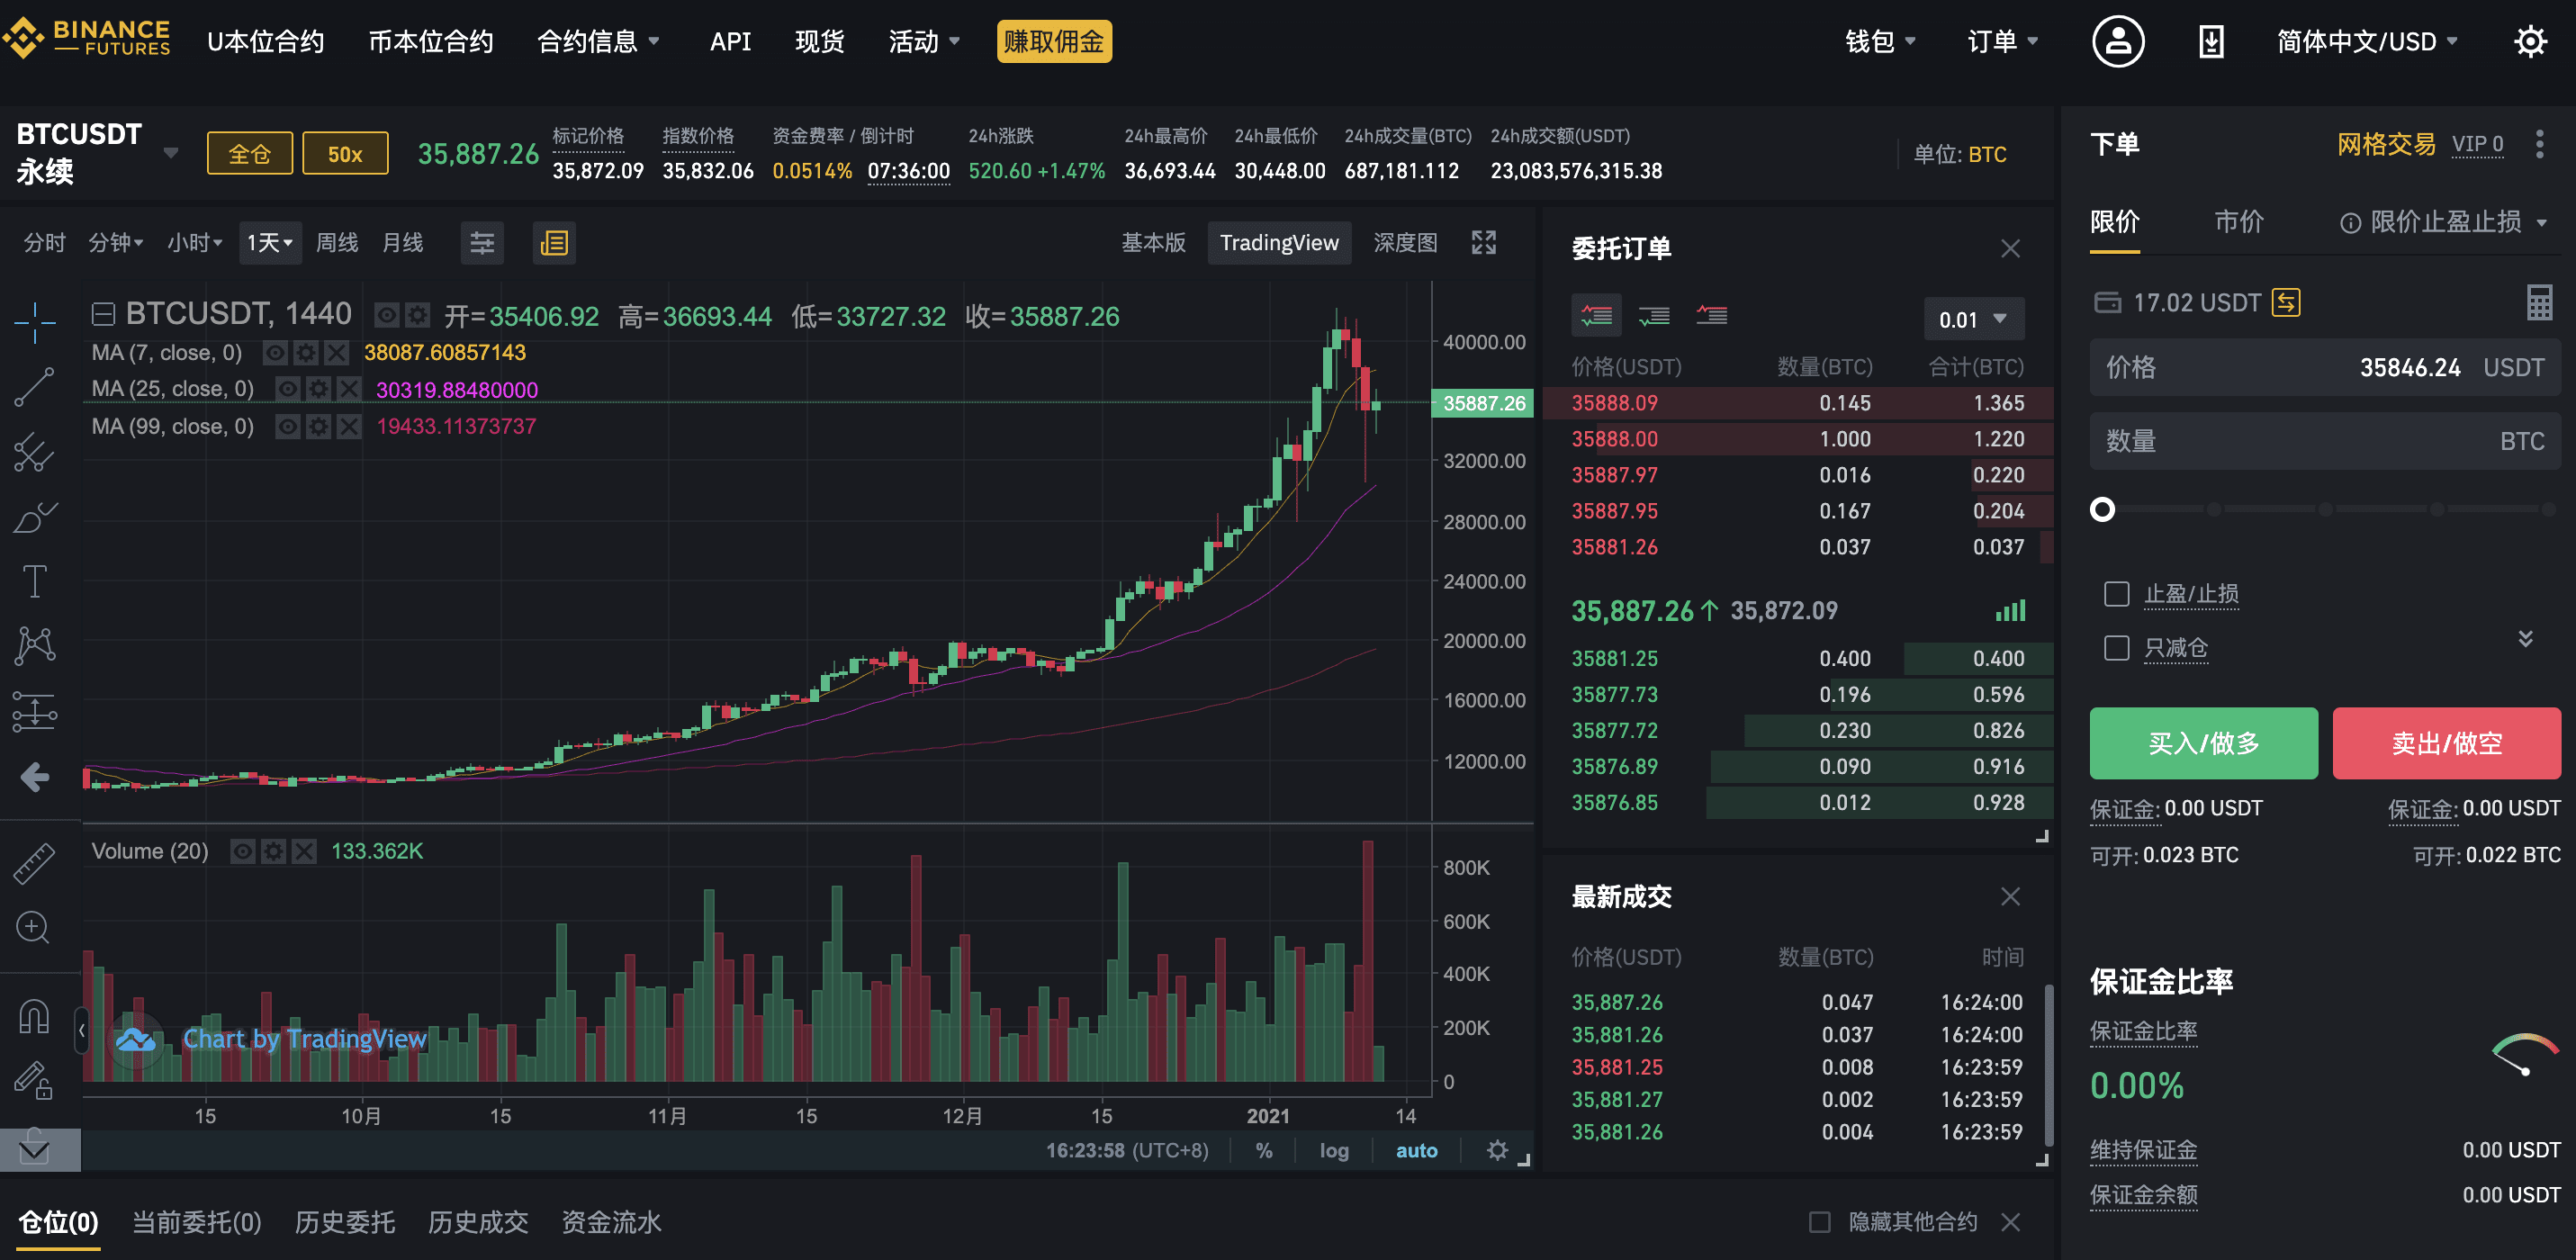
Task: Open chart settings gear at chart bottom
Action: 1496,1150
